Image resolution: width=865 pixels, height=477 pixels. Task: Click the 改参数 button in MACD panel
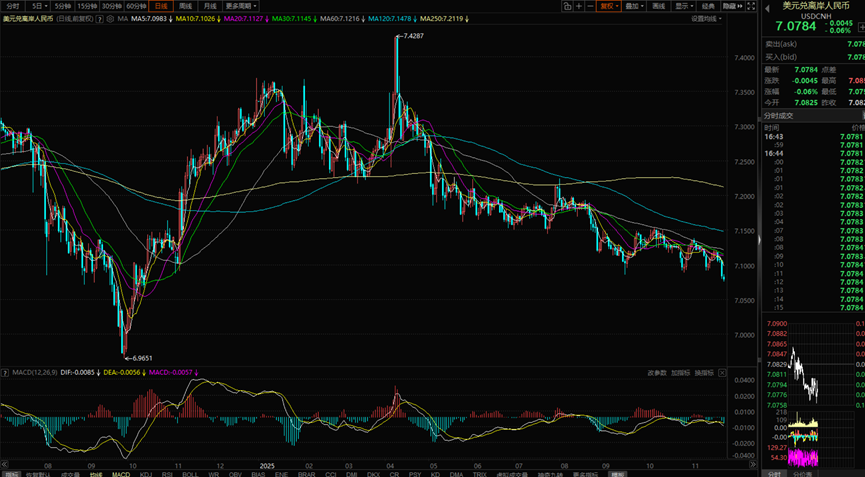tap(656, 373)
